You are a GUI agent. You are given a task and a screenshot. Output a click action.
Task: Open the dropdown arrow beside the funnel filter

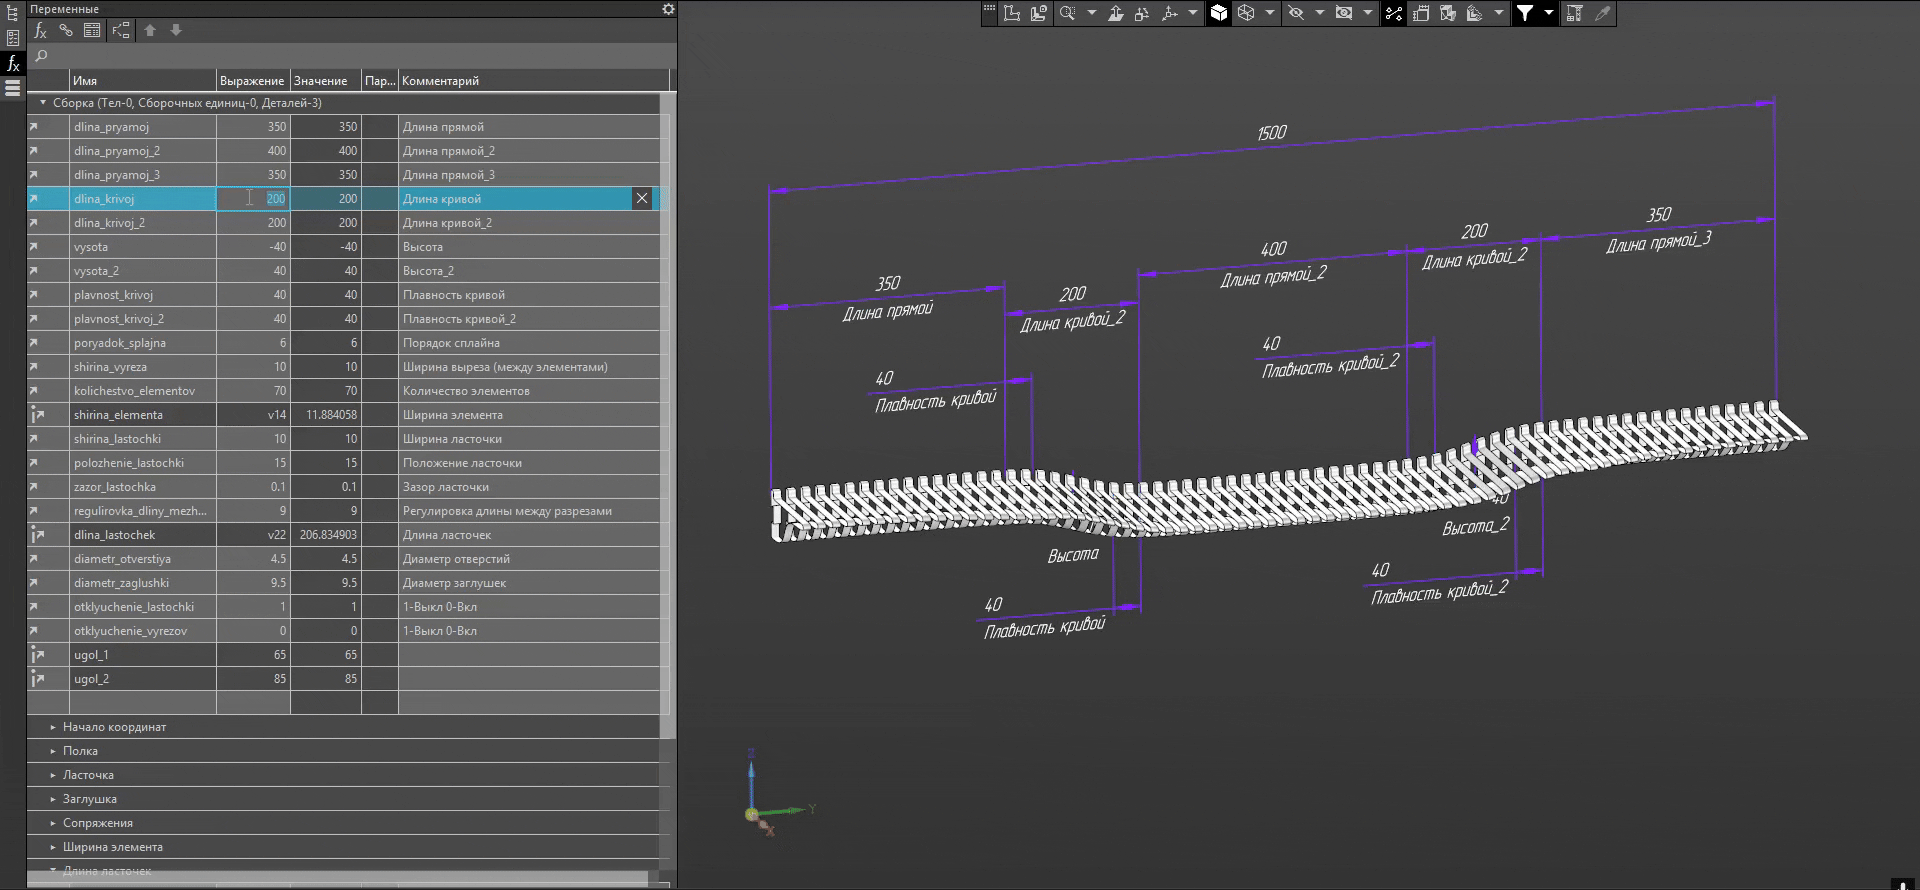(x=1548, y=13)
